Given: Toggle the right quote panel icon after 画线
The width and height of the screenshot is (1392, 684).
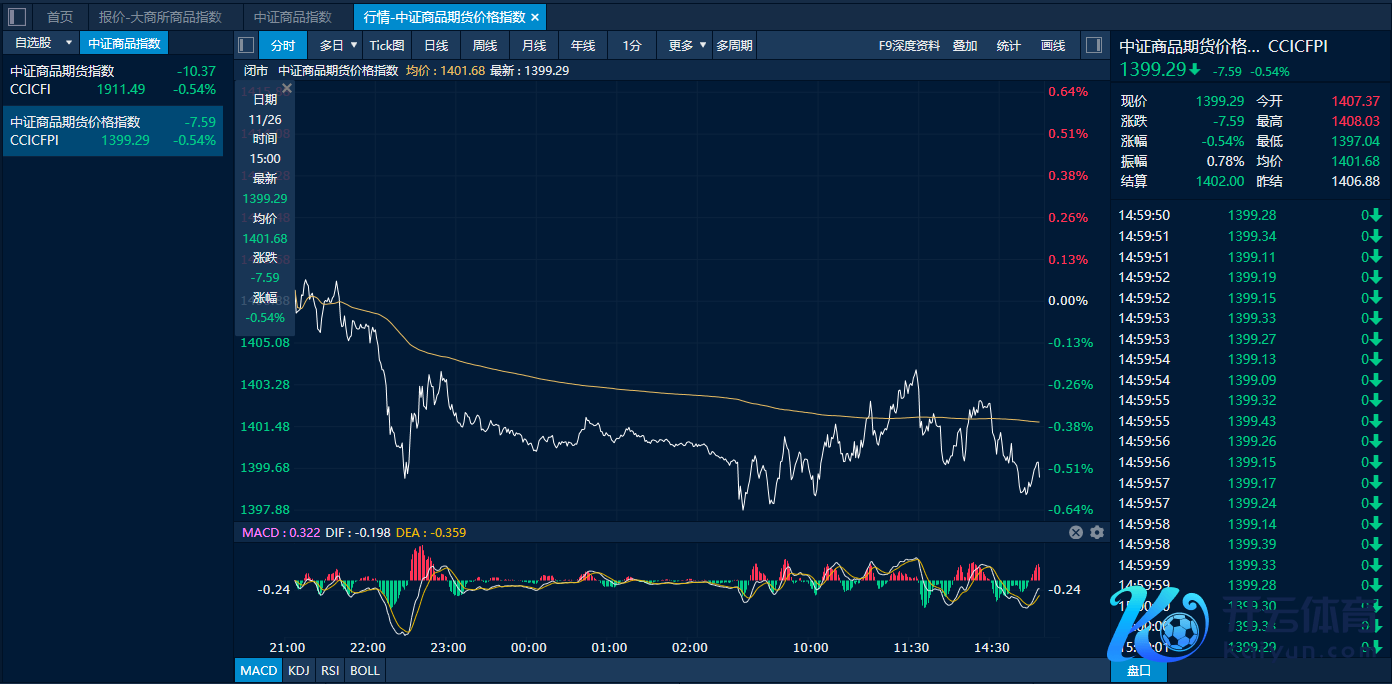Looking at the screenshot, I should pyautogui.click(x=1093, y=45).
